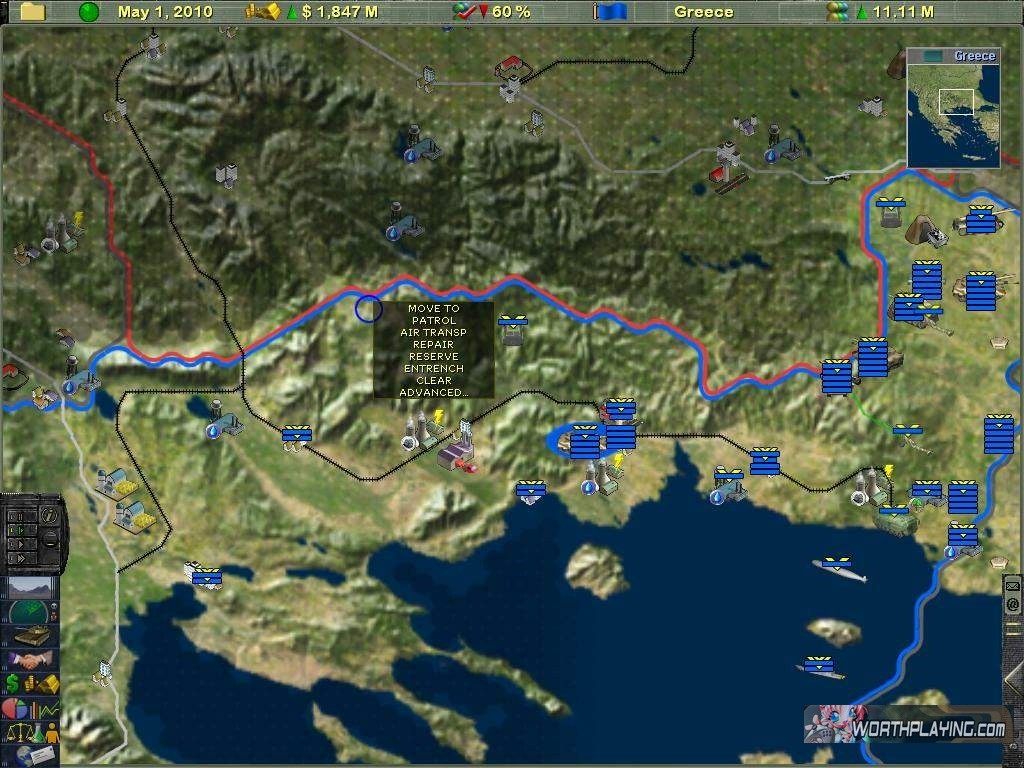1024x768 pixels.
Task: Open the diplomacy handshake panel
Action: pos(32,661)
